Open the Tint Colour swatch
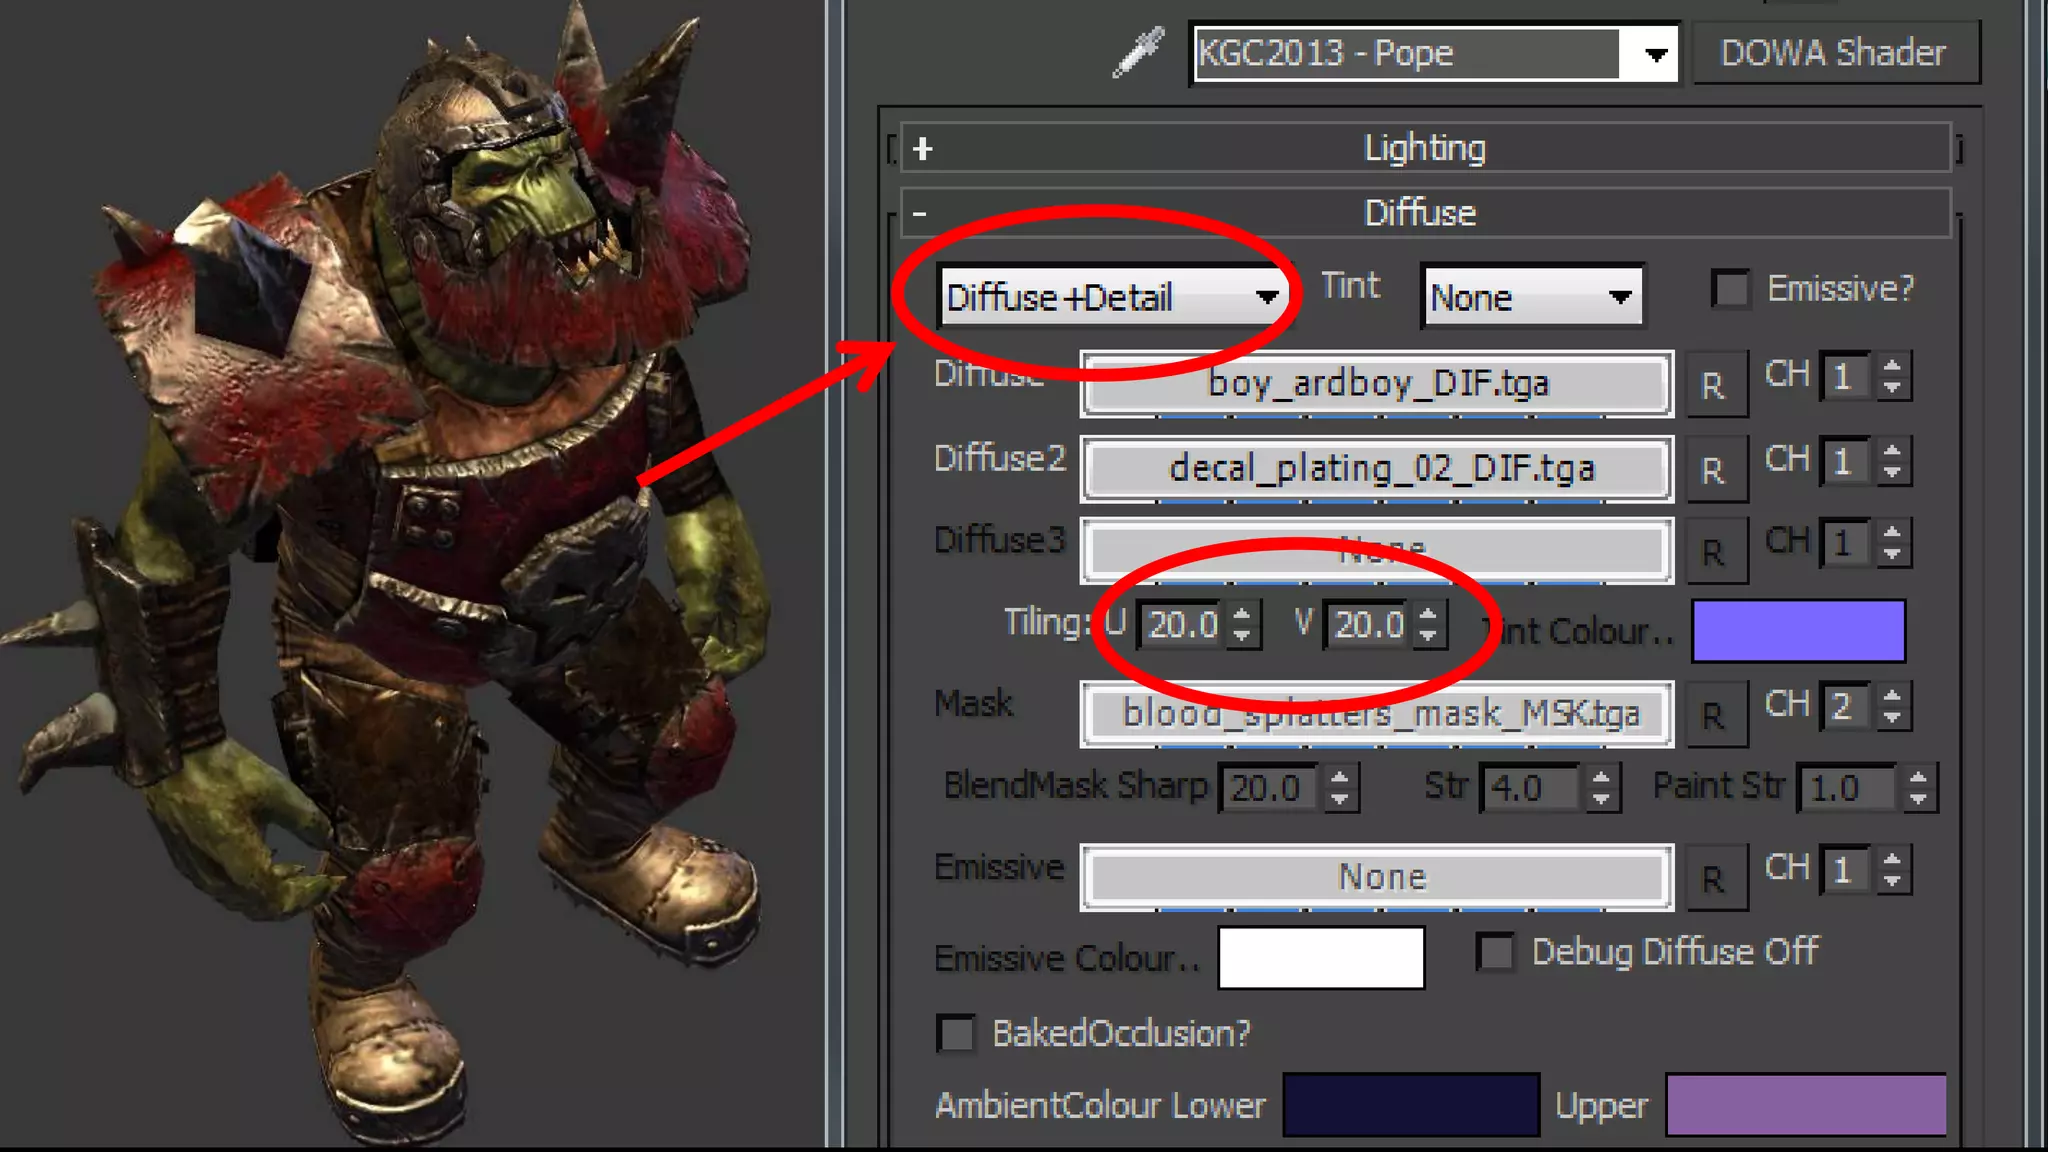This screenshot has height=1152, width=2048. [x=1798, y=631]
